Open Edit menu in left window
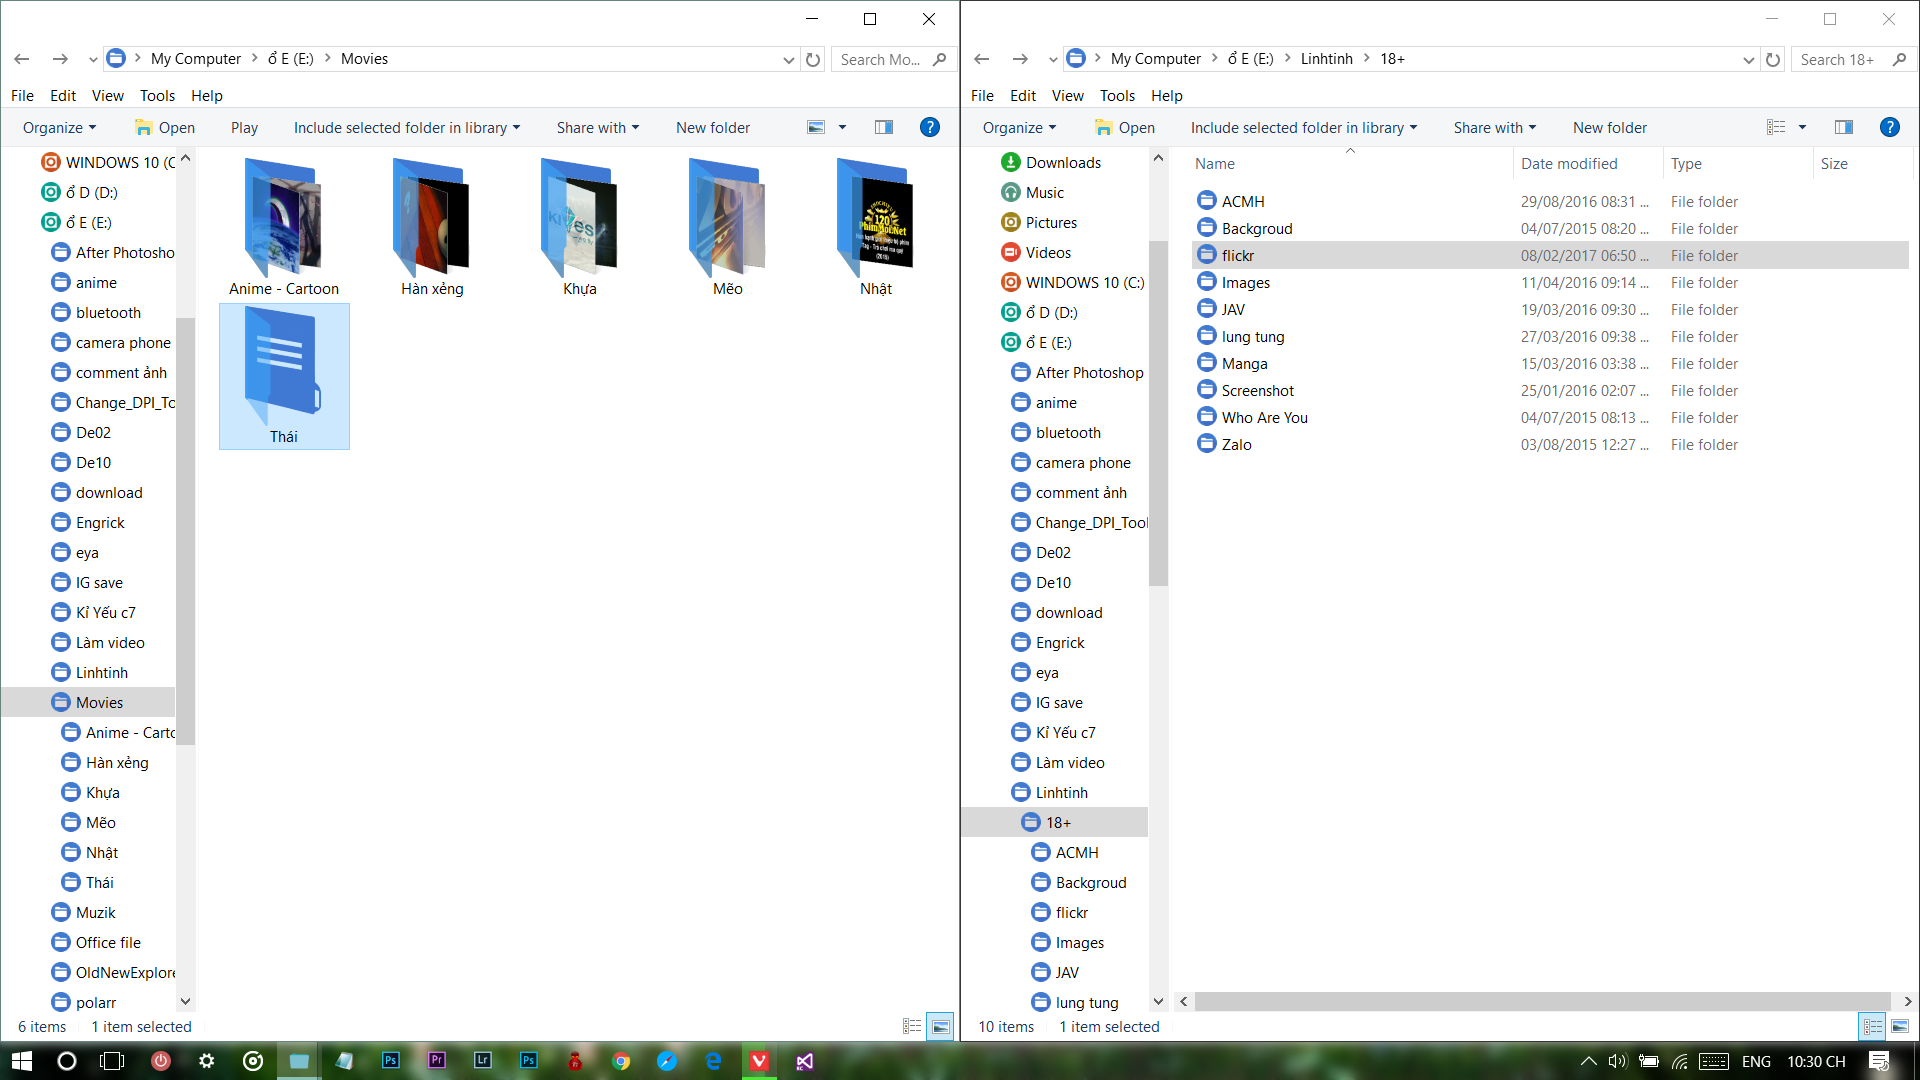 pyautogui.click(x=63, y=95)
